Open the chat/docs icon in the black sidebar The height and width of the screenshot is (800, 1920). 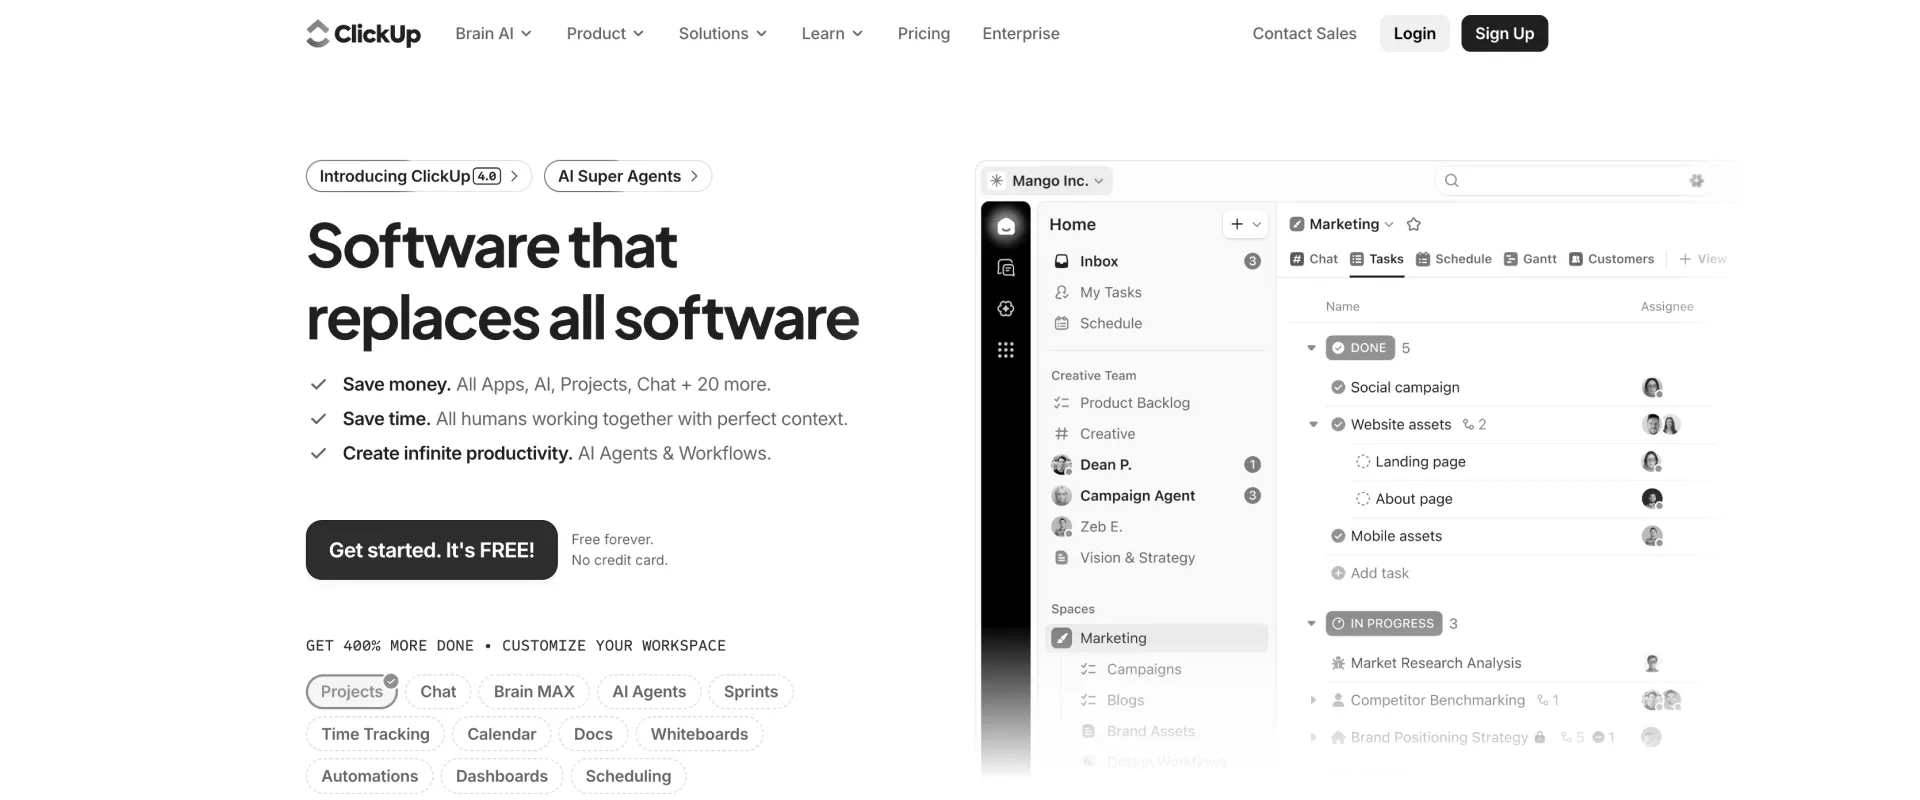1006,268
